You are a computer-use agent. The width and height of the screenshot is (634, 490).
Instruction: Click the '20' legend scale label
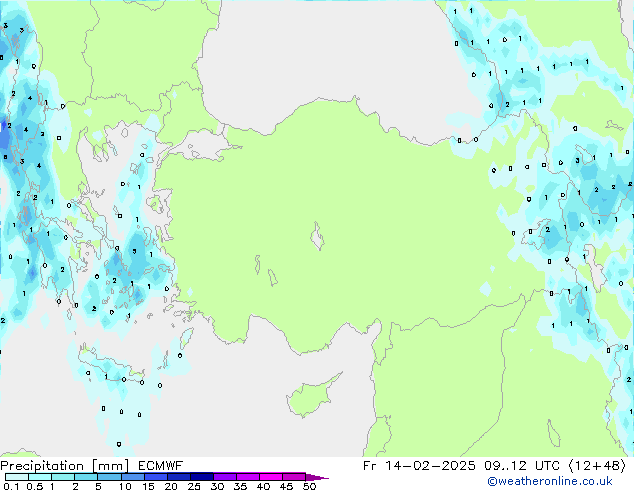pyautogui.click(x=171, y=486)
